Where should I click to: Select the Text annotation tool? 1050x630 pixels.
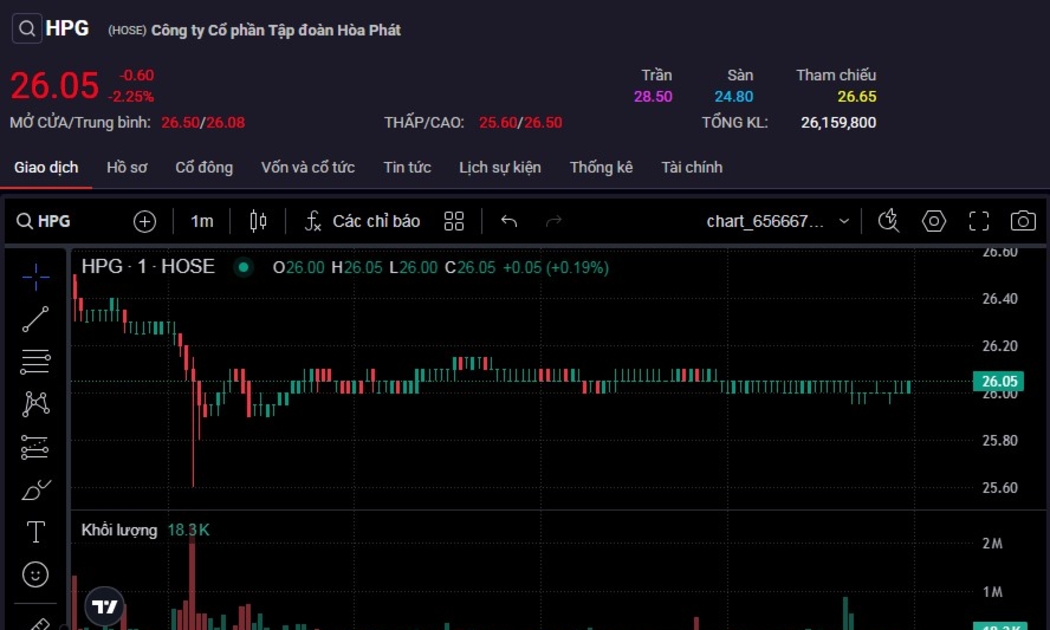click(x=36, y=532)
